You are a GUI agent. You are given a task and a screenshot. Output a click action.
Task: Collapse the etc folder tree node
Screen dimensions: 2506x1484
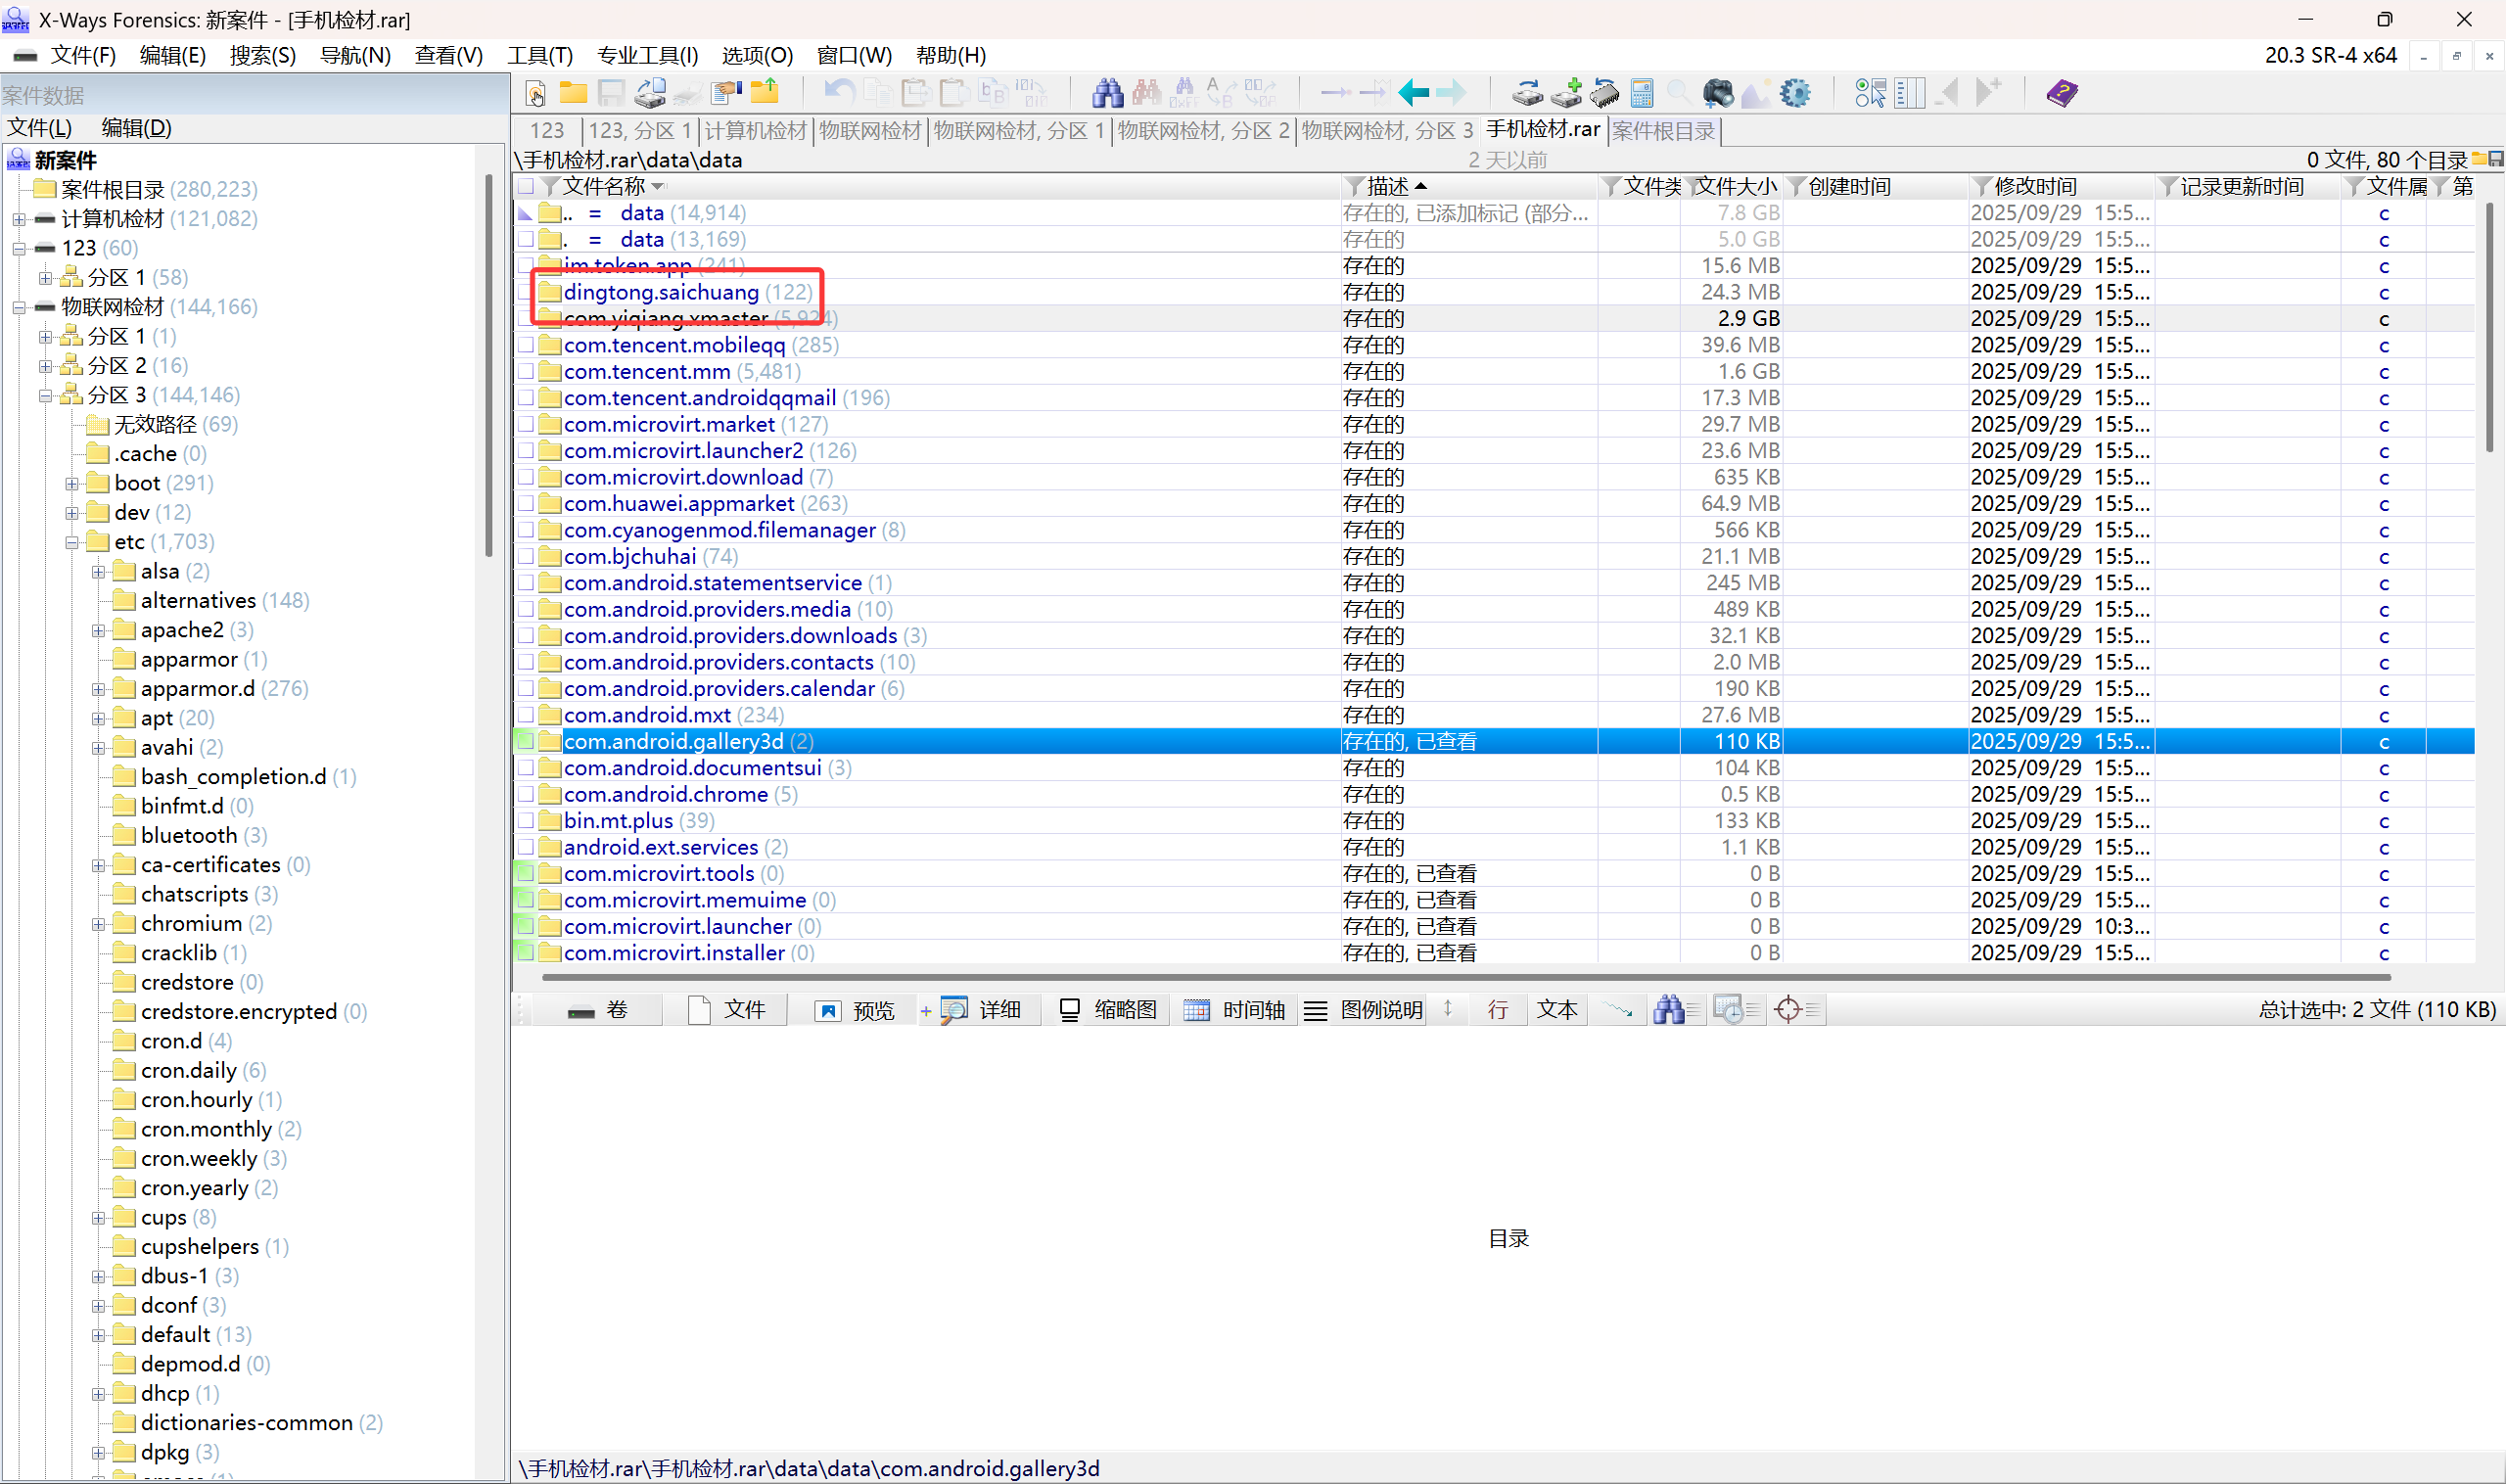point(72,542)
